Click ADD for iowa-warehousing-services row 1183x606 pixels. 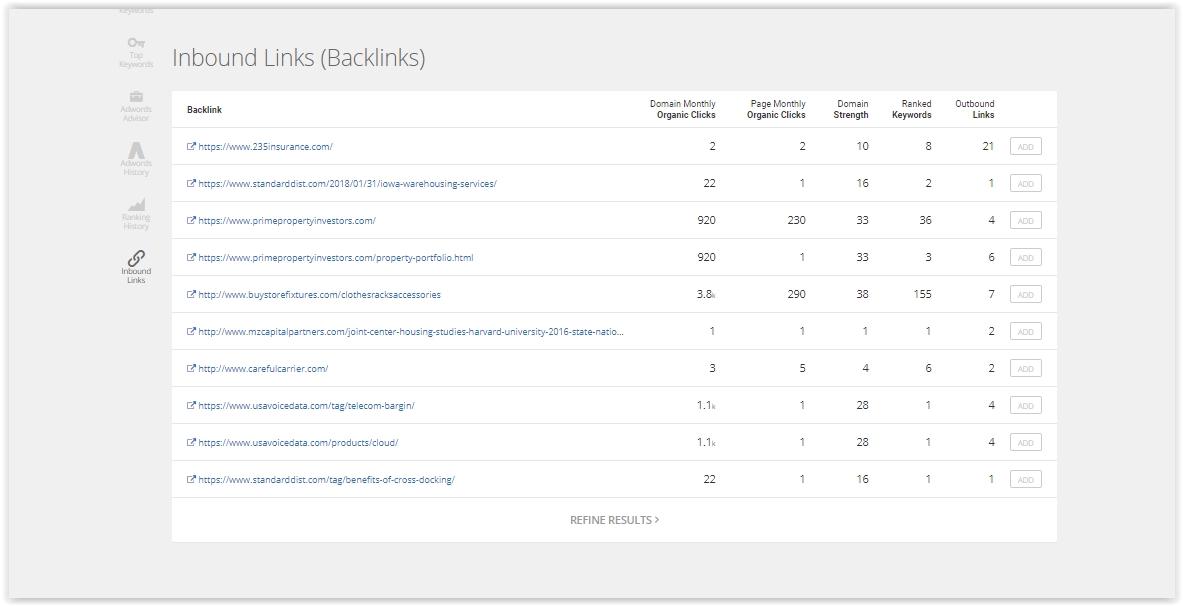(1025, 183)
